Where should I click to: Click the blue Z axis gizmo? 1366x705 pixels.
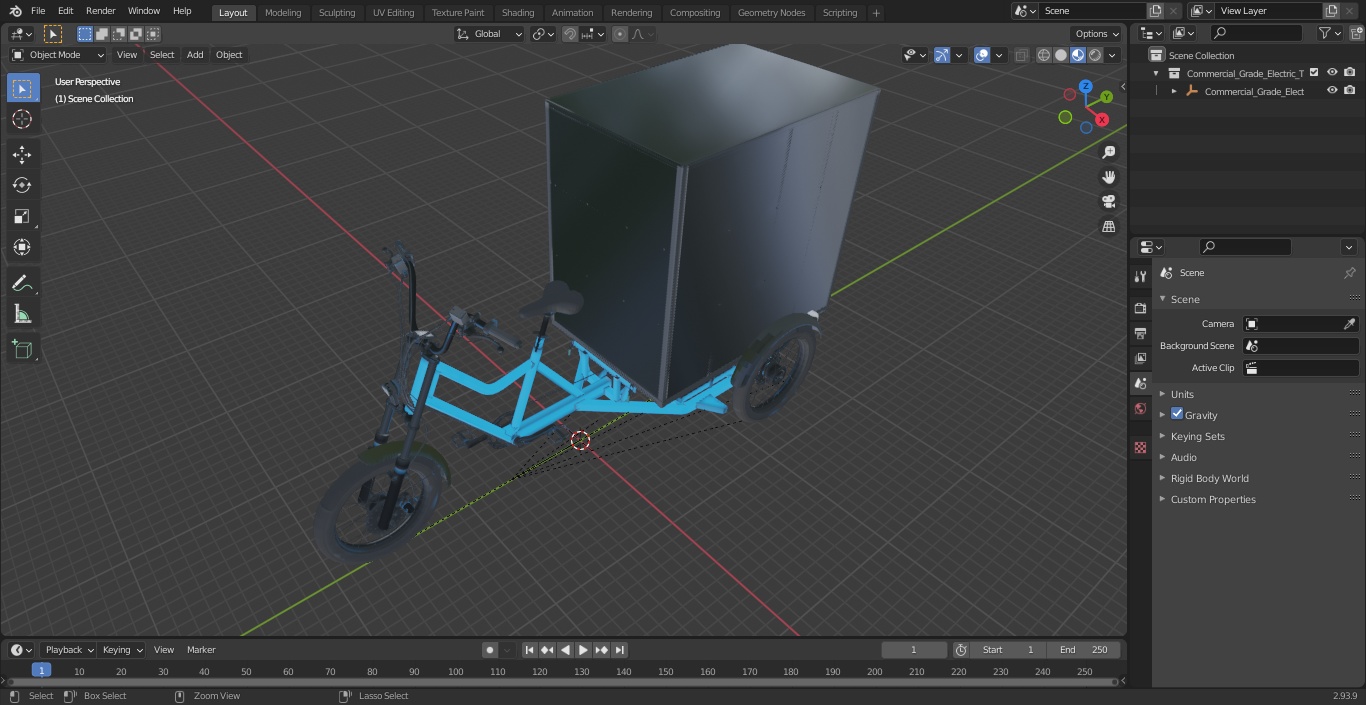pyautogui.click(x=1085, y=86)
